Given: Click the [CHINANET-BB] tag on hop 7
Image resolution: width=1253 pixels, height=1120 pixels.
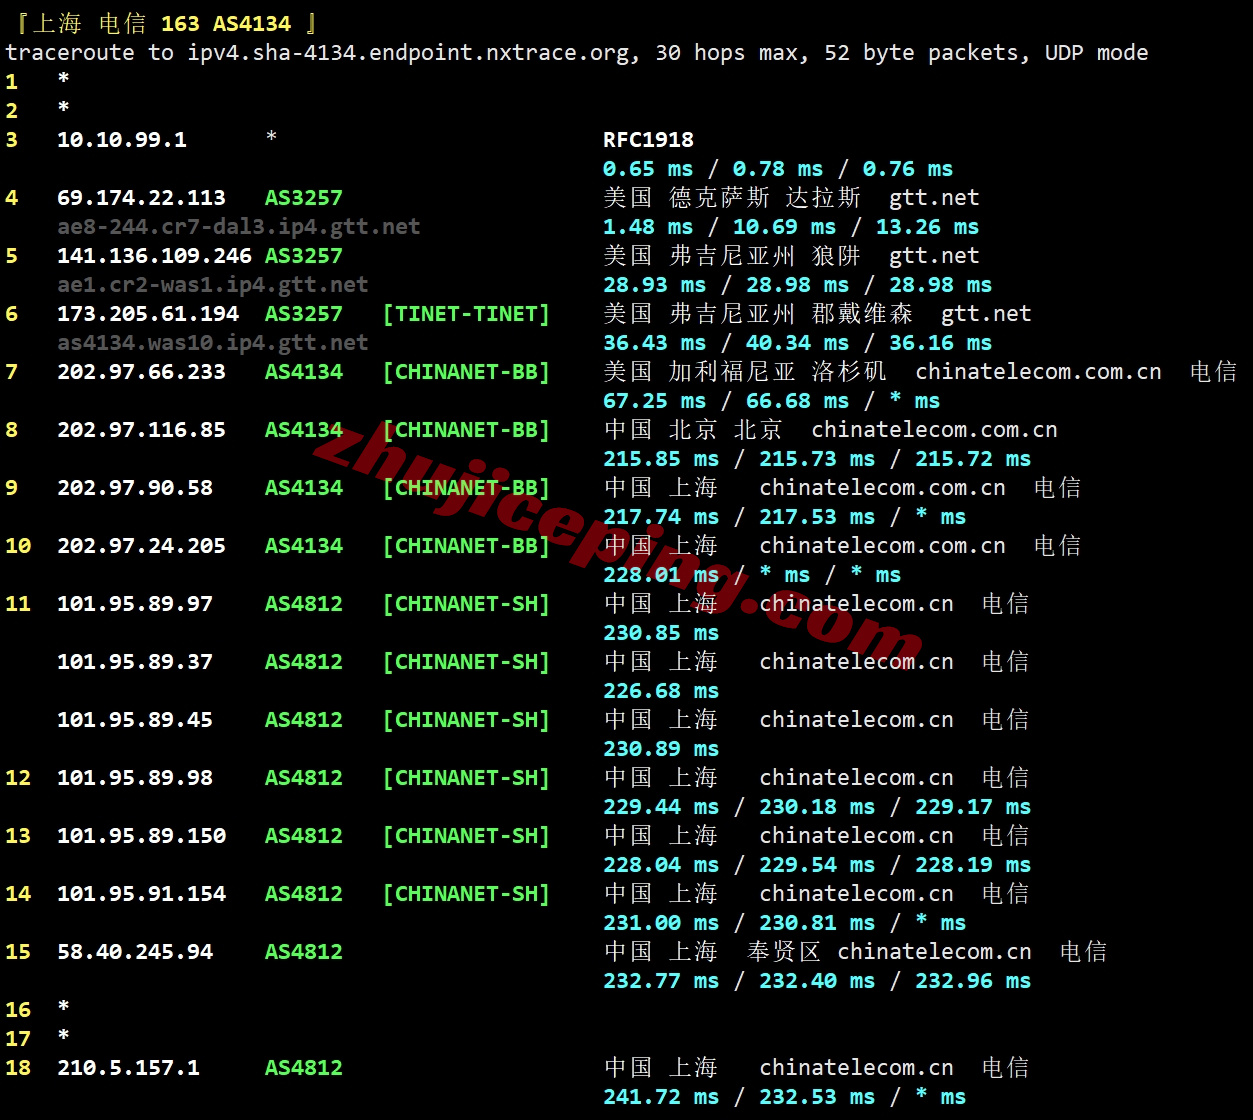Looking at the screenshot, I should (x=466, y=371).
